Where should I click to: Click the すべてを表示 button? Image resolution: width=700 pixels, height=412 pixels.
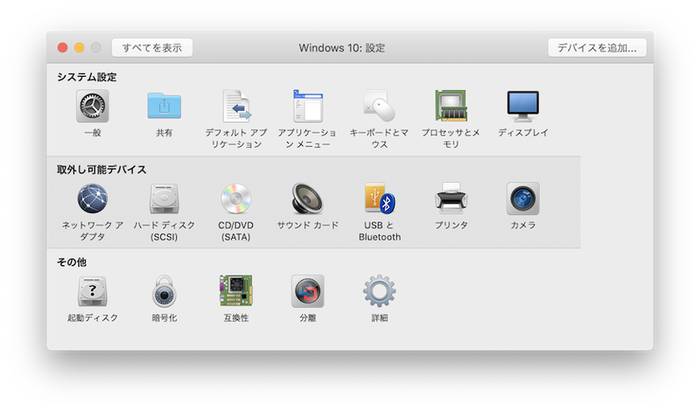(152, 48)
